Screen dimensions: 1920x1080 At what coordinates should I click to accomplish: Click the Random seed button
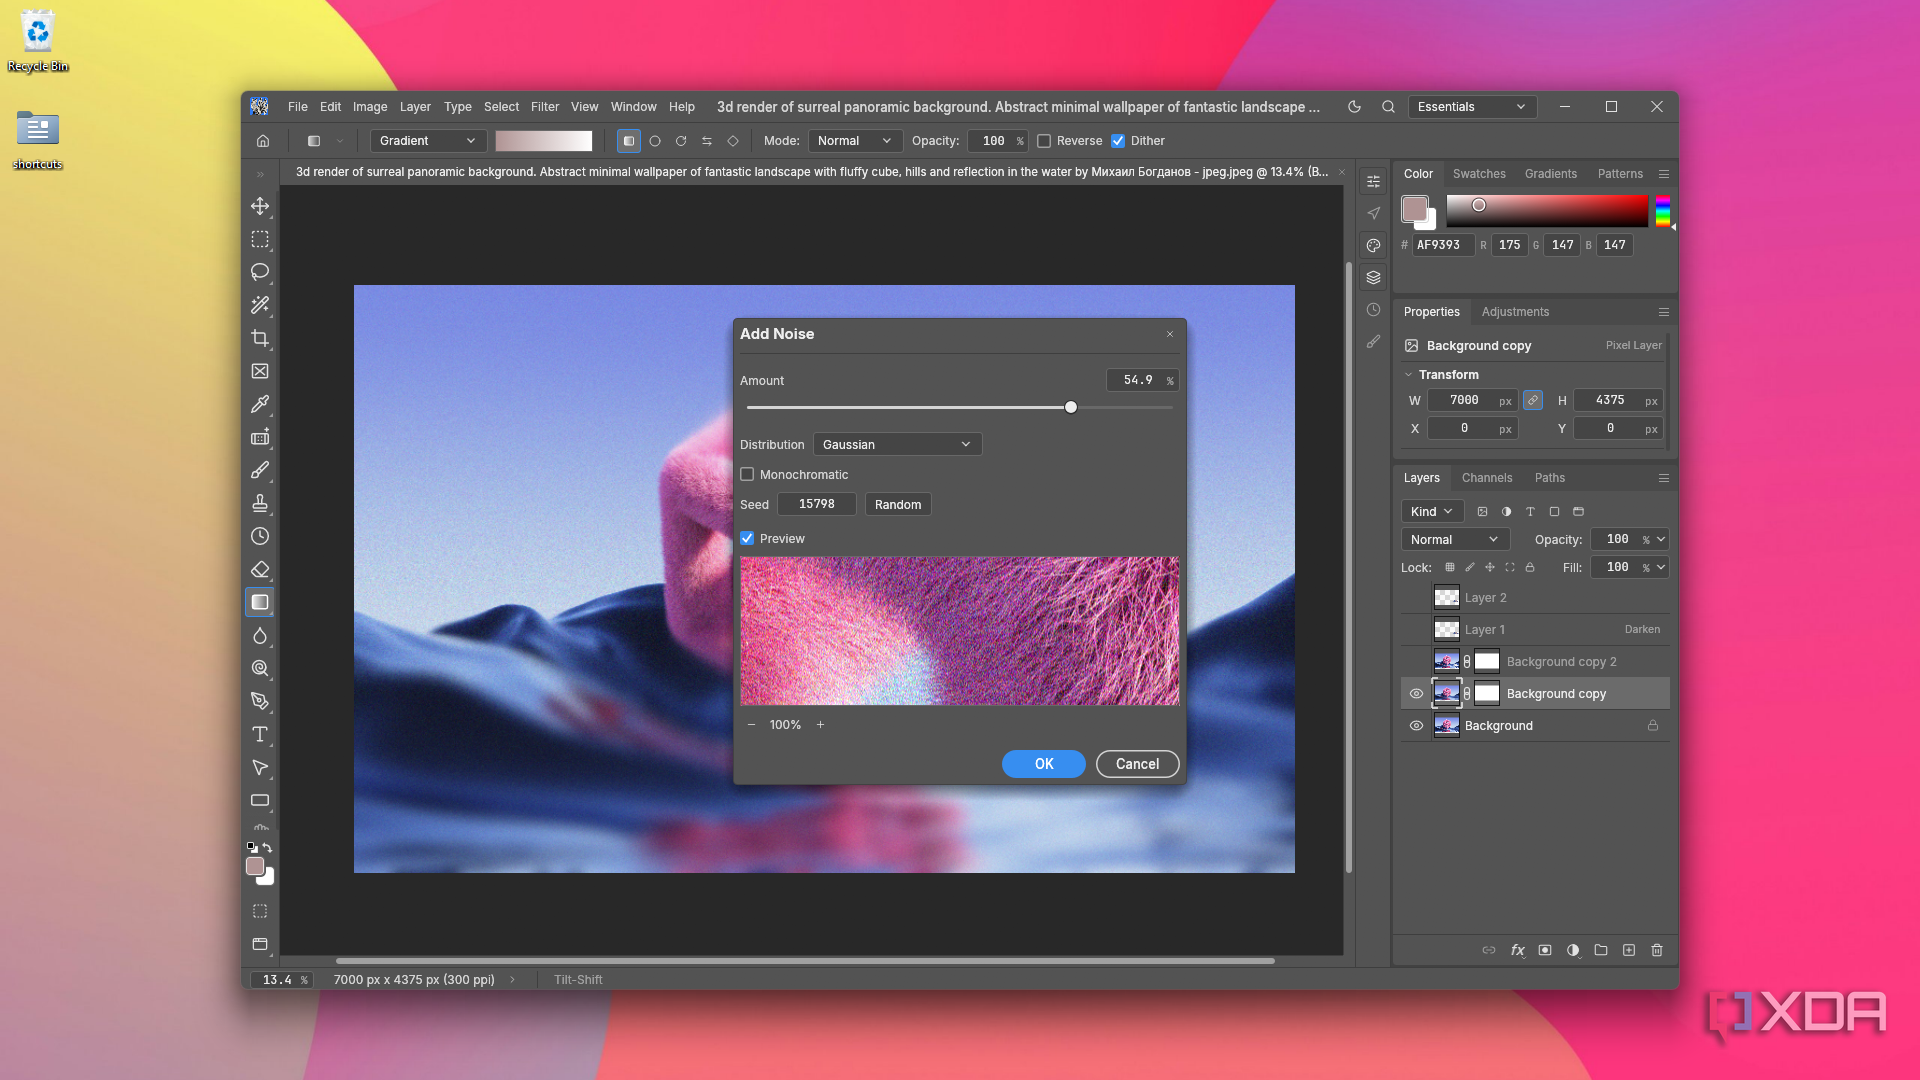(x=898, y=504)
